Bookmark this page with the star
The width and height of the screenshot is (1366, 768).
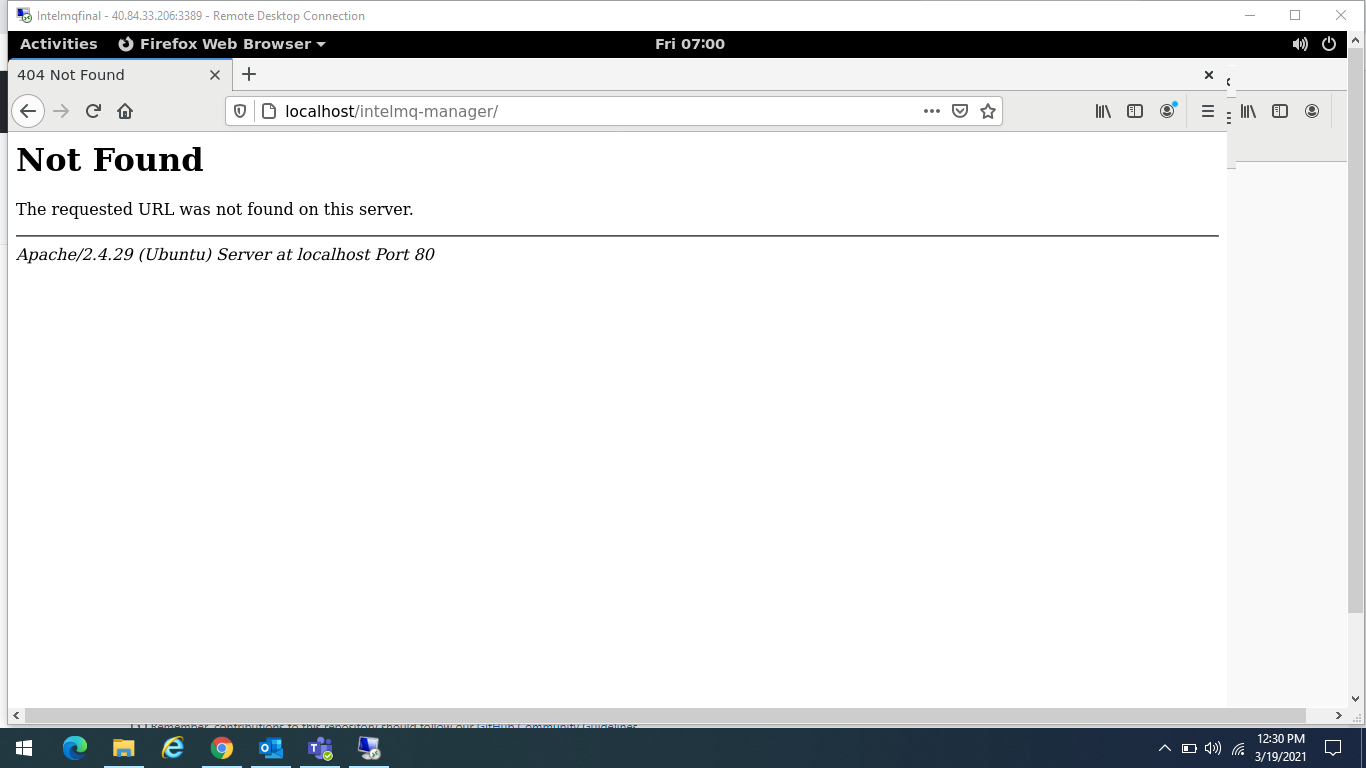point(988,111)
